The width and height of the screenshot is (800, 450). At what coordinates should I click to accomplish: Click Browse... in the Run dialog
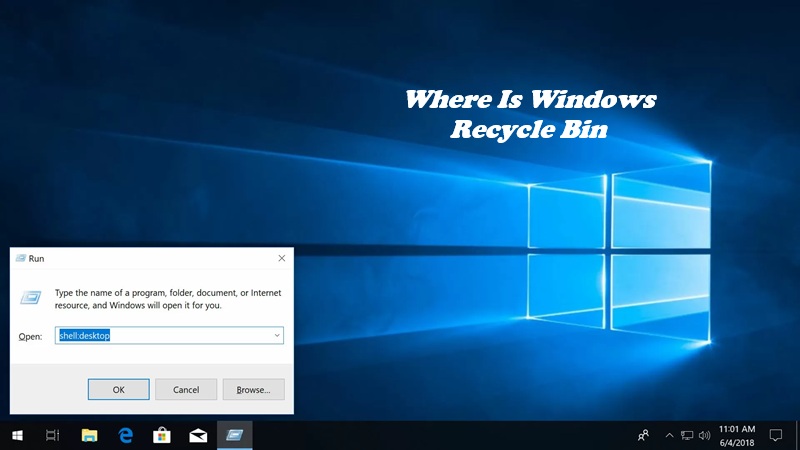(253, 389)
